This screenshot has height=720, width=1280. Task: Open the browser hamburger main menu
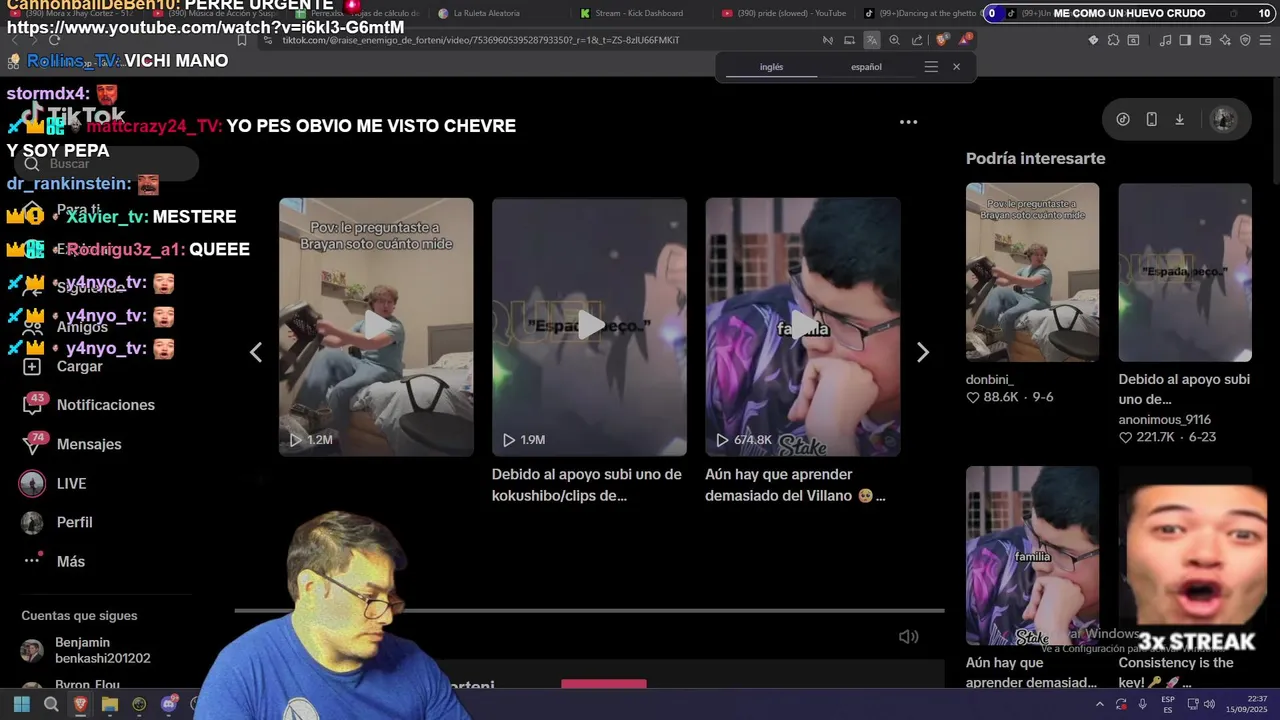pos(1264,40)
